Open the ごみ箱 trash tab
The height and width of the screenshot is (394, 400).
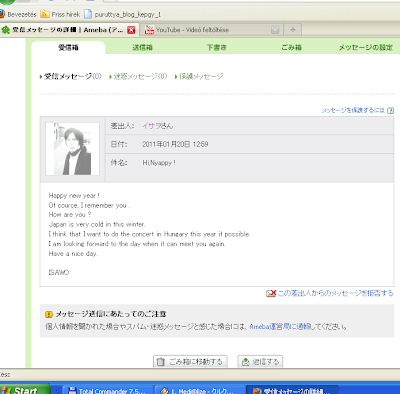click(291, 47)
